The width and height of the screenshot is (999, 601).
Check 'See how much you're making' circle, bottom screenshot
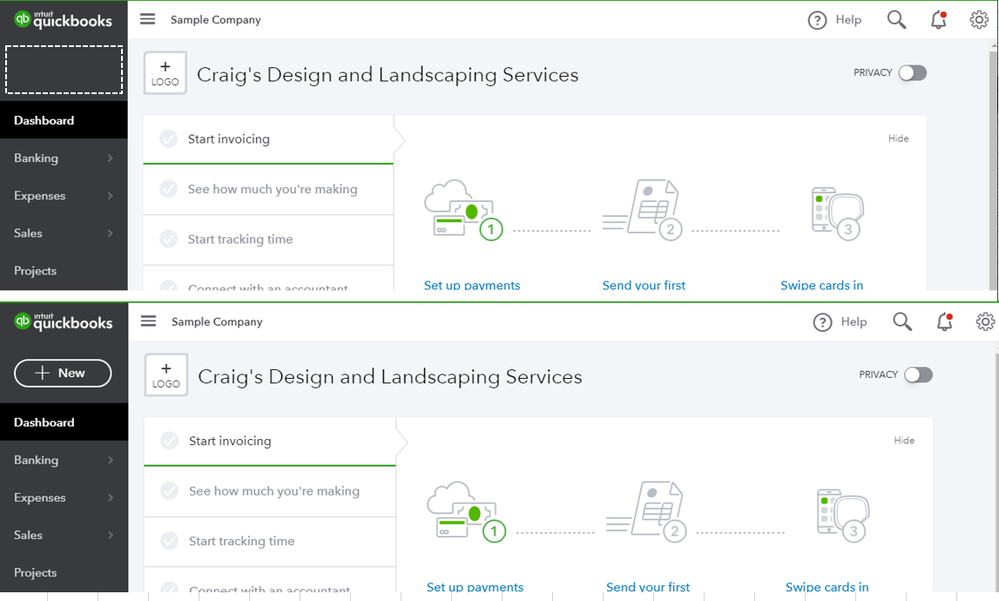click(x=169, y=491)
